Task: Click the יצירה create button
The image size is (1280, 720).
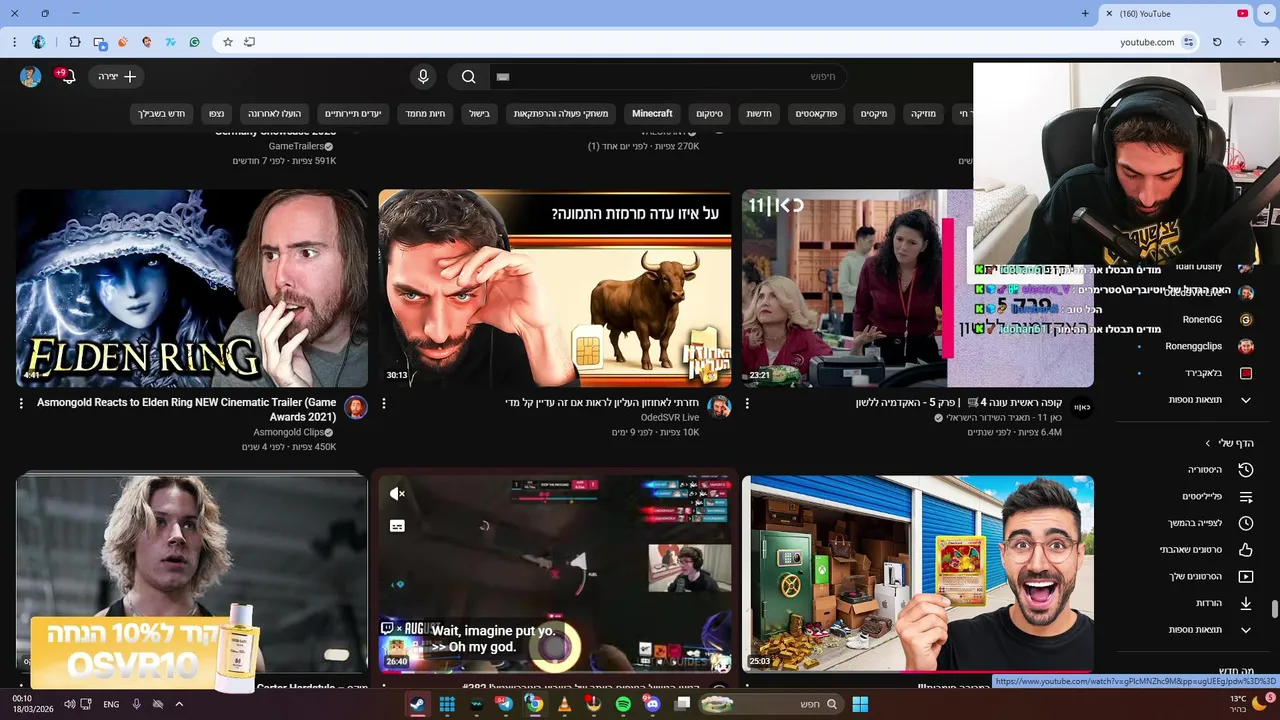Action: 117,77
